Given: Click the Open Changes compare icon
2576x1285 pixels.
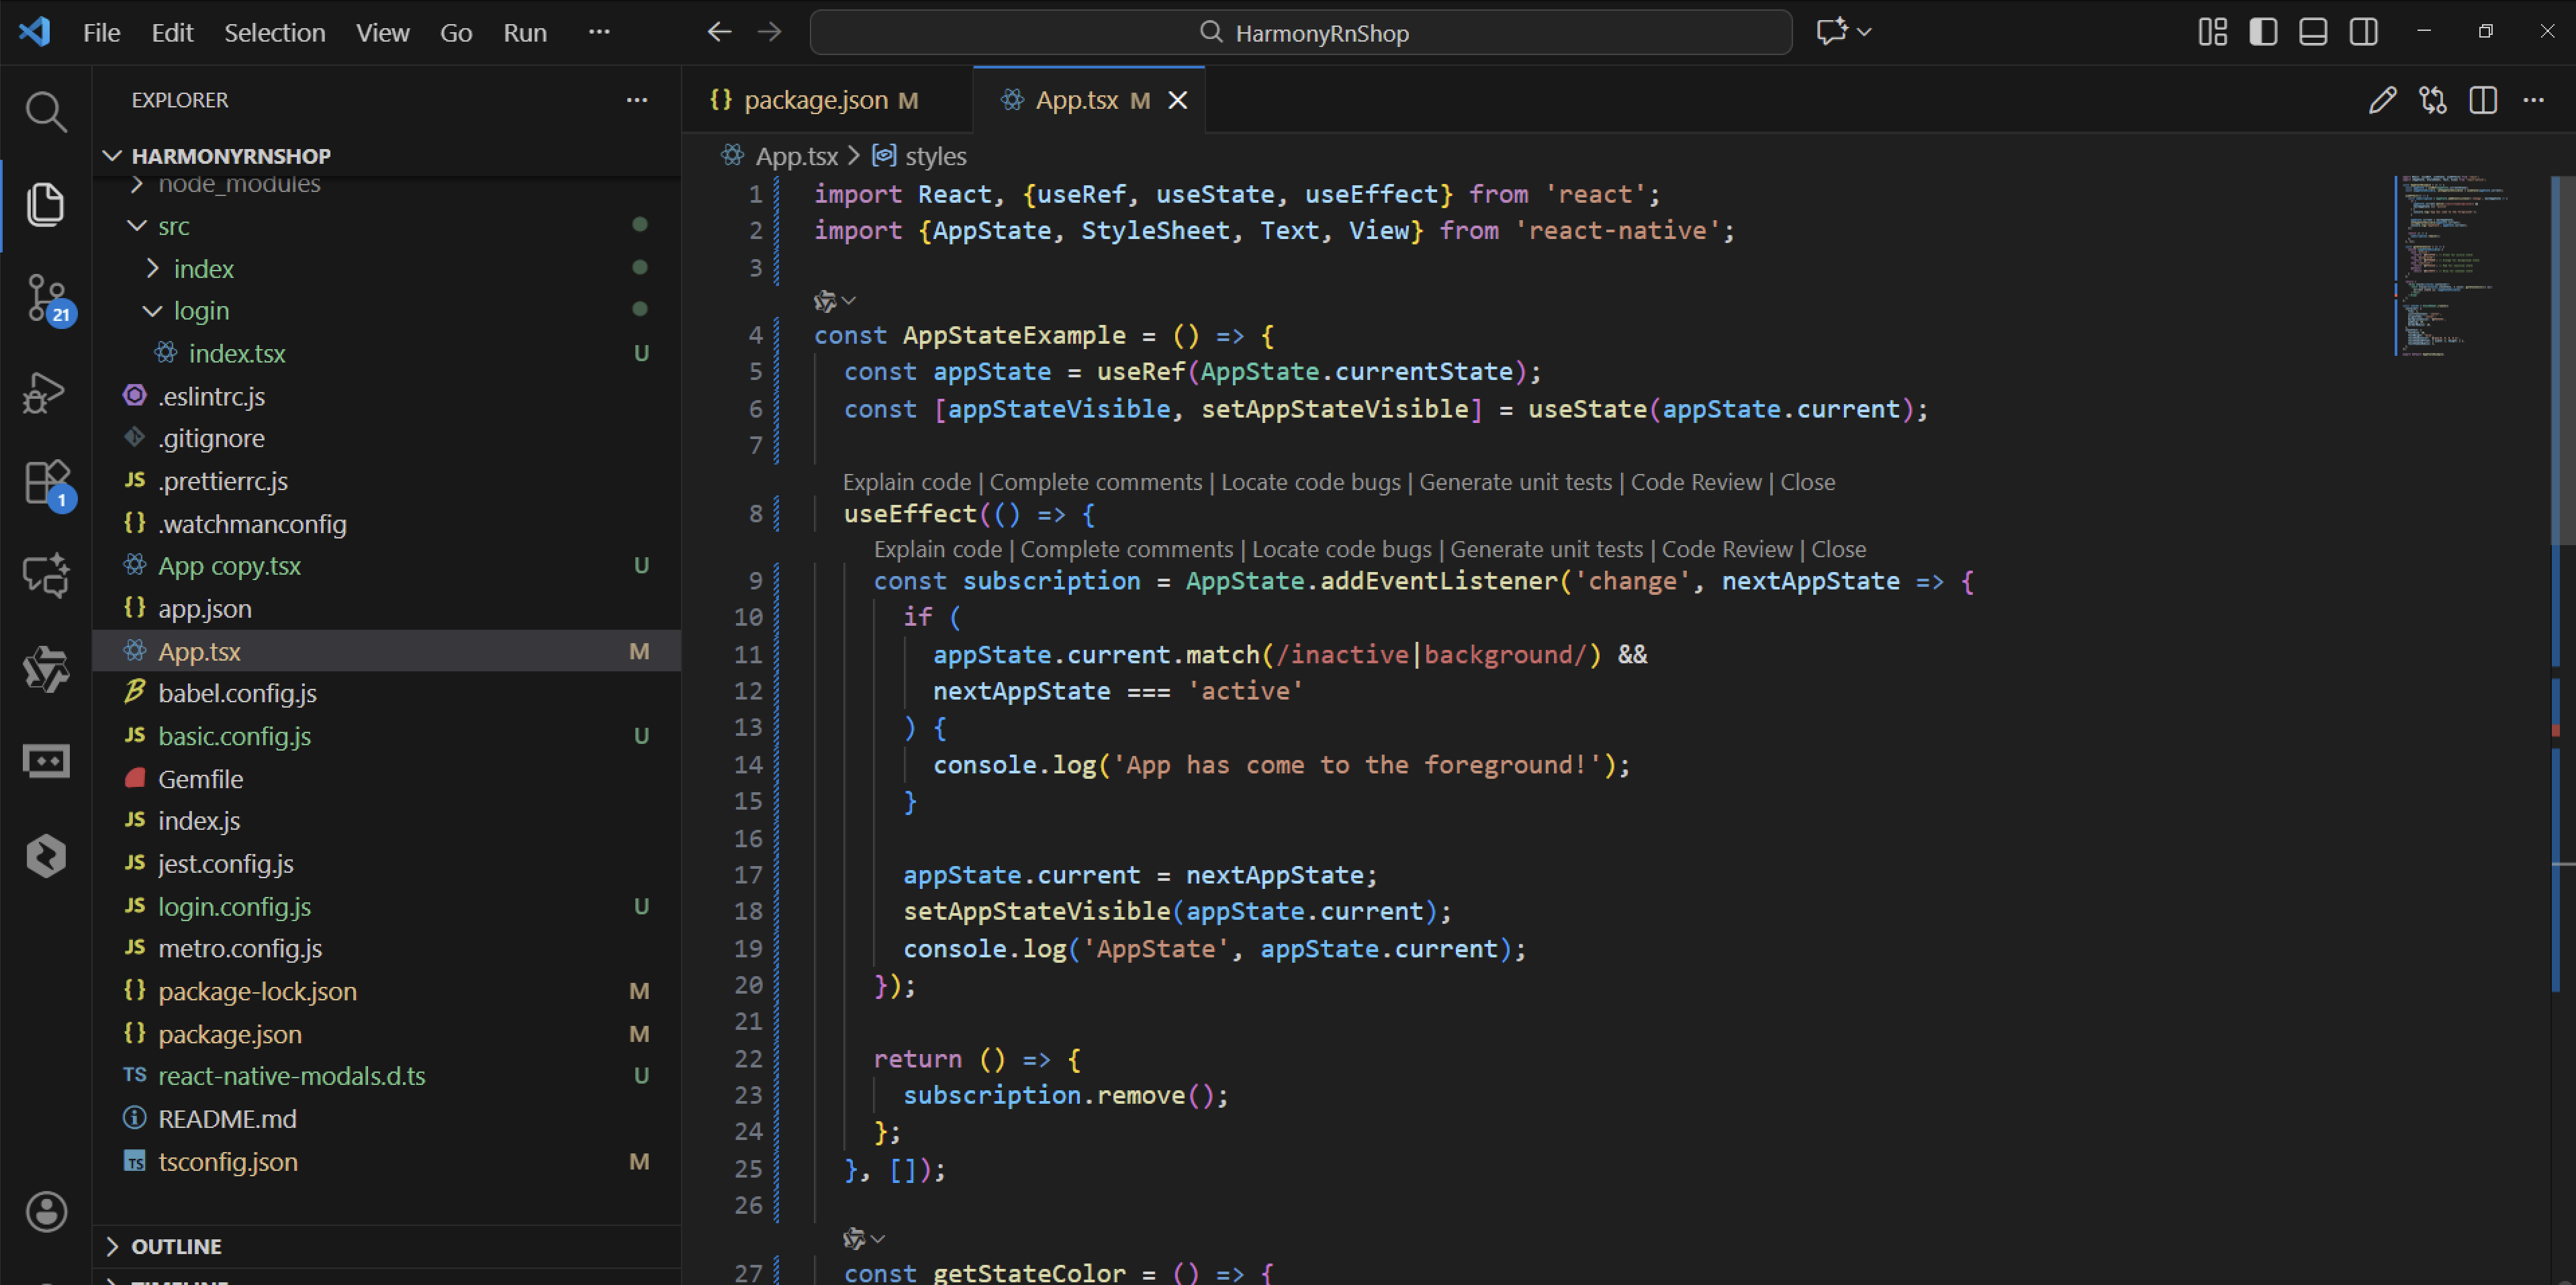Looking at the screenshot, I should tap(2433, 100).
